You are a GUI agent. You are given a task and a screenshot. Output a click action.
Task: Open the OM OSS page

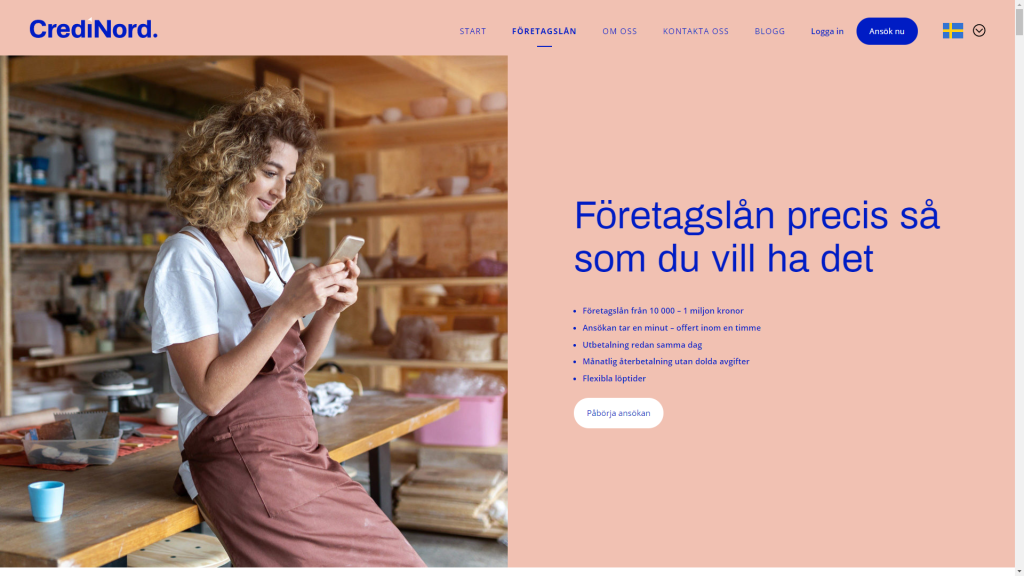click(619, 31)
